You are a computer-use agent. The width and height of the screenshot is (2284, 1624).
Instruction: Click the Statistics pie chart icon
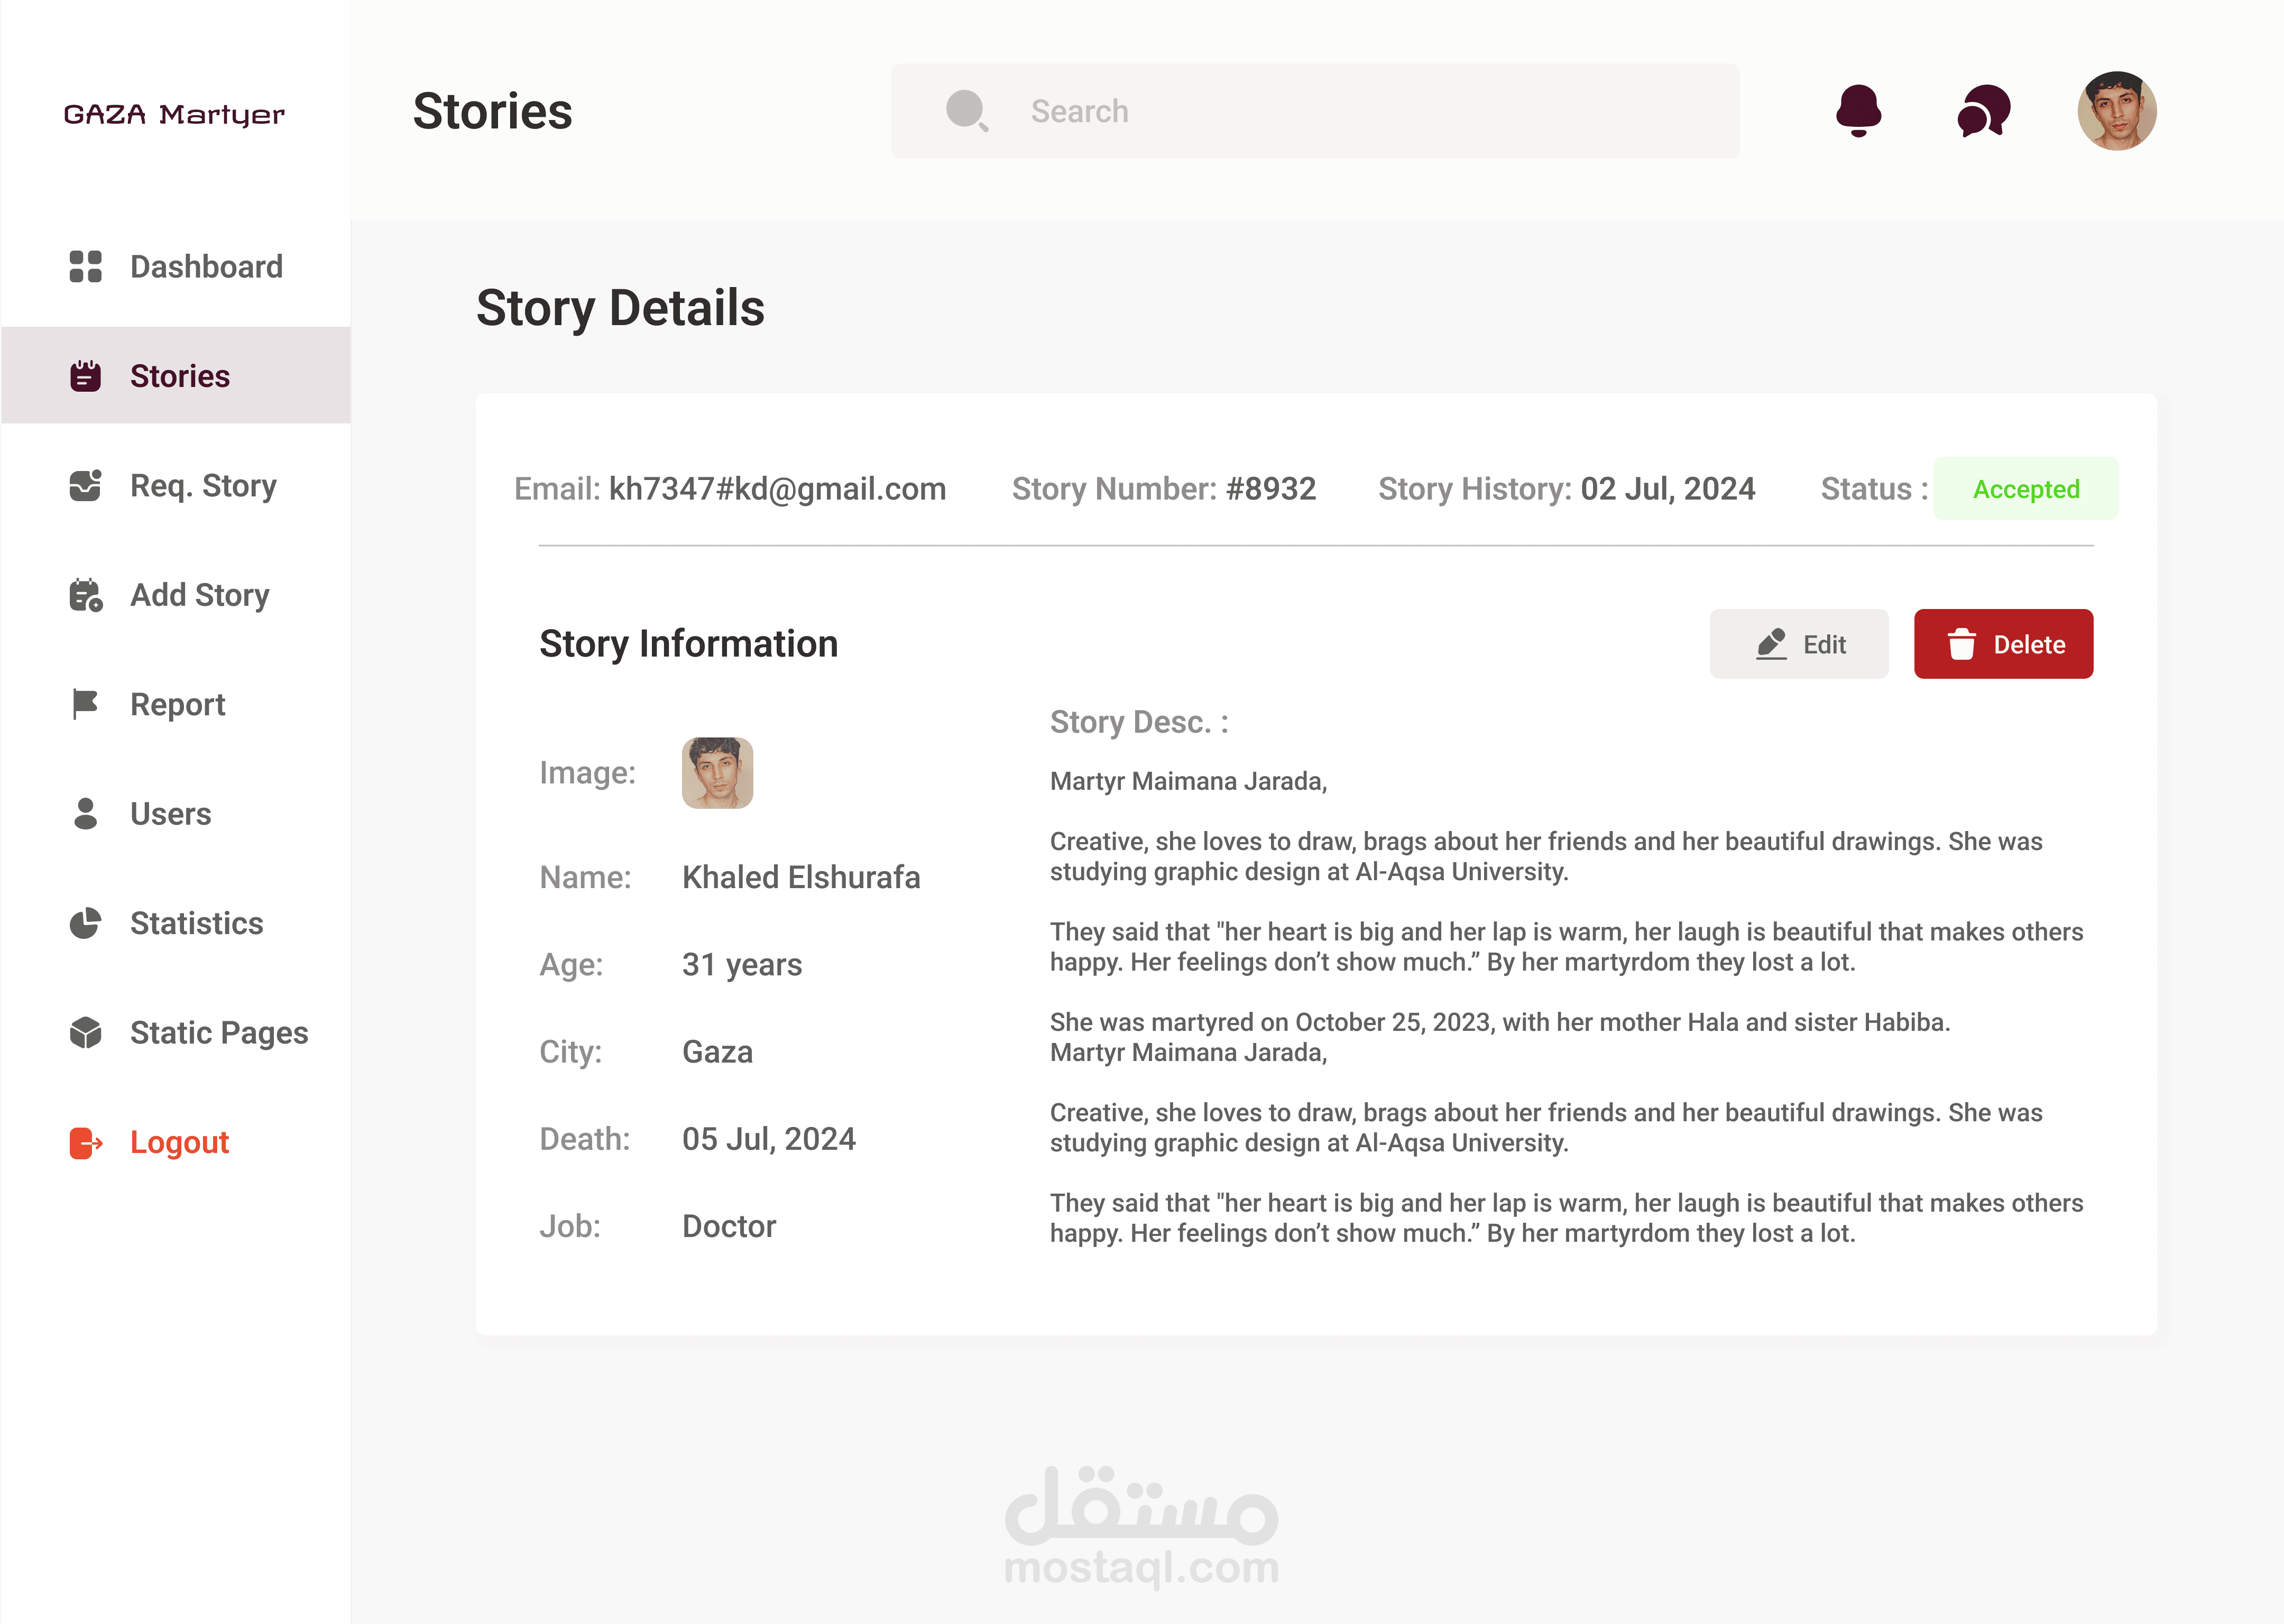86,923
